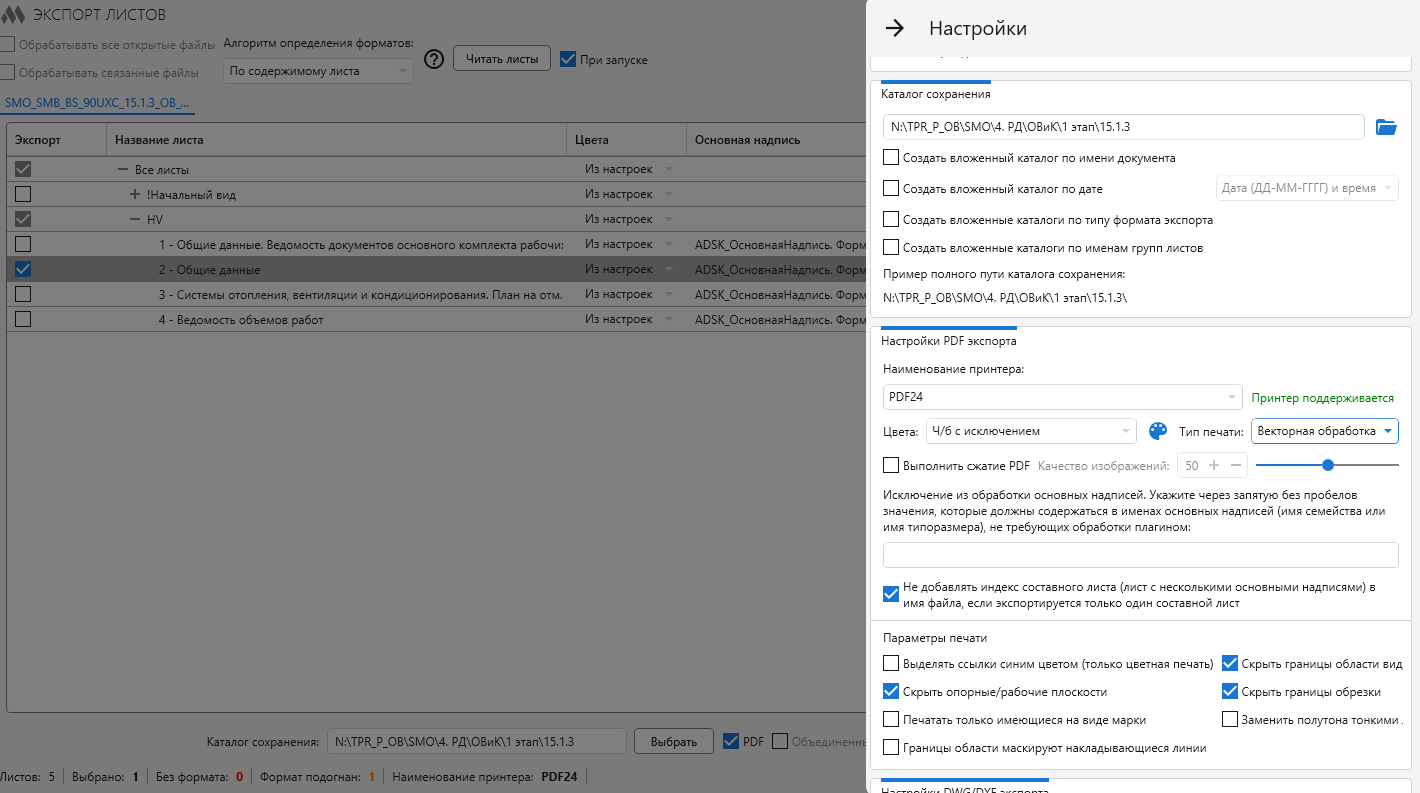
Task: Switch to SMO_SMB_BS_90UXC file tab
Action: pyautogui.click(x=96, y=103)
